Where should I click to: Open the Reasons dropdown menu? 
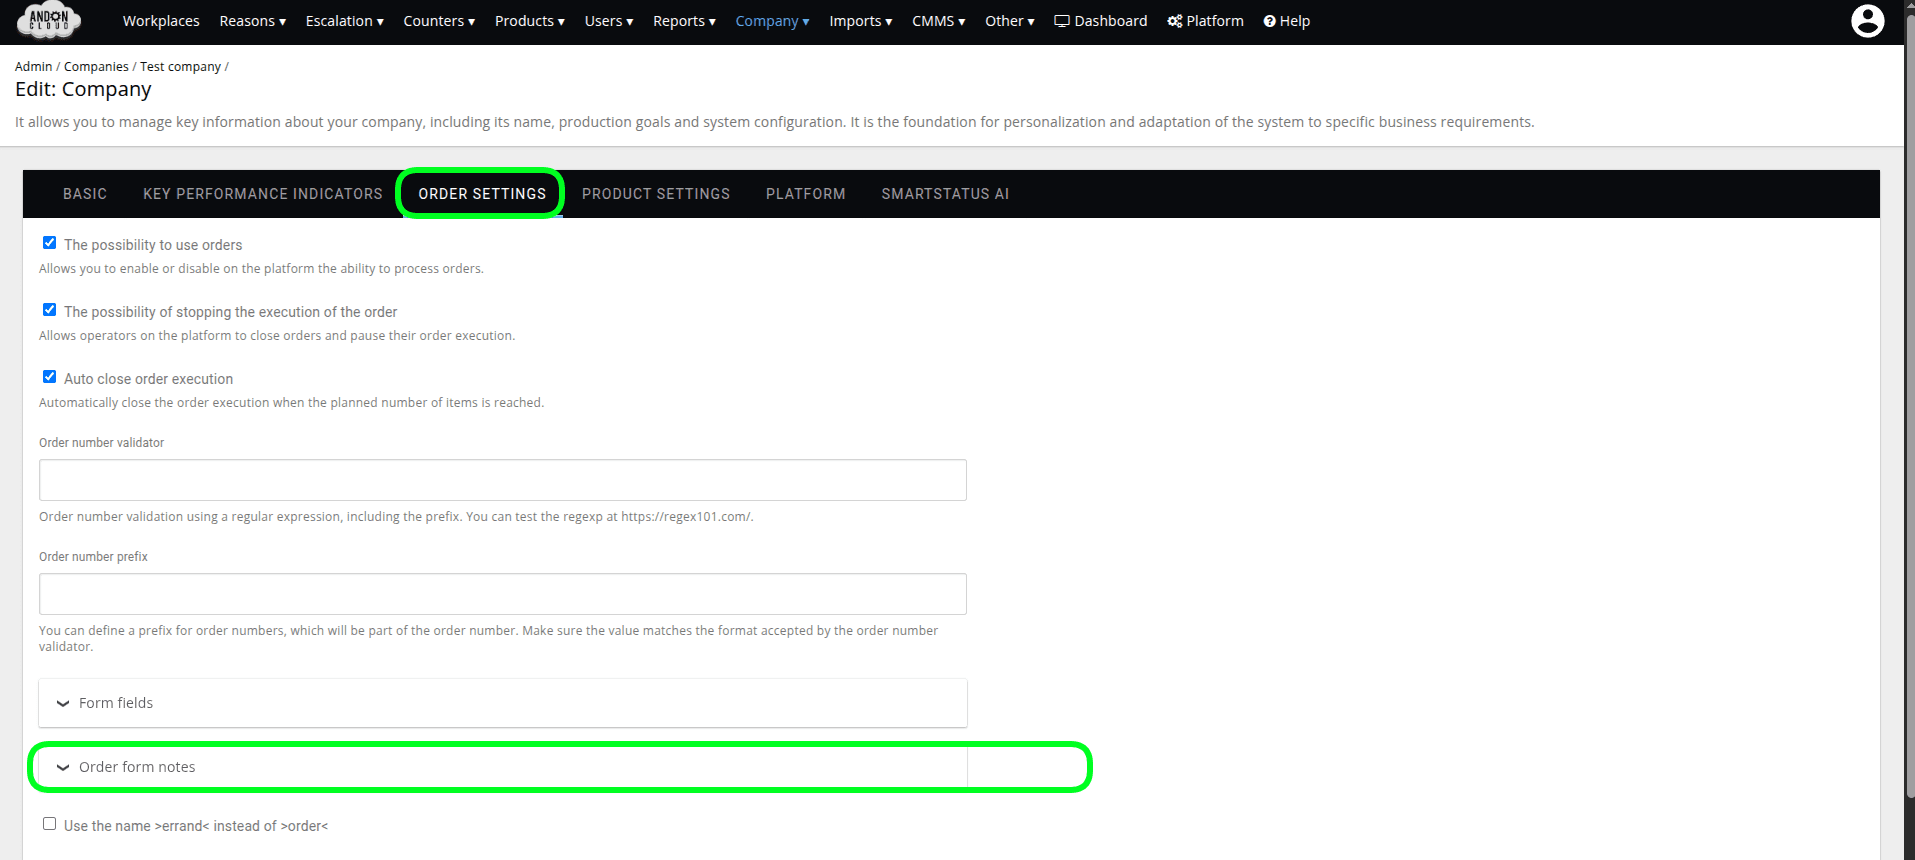coord(252,21)
